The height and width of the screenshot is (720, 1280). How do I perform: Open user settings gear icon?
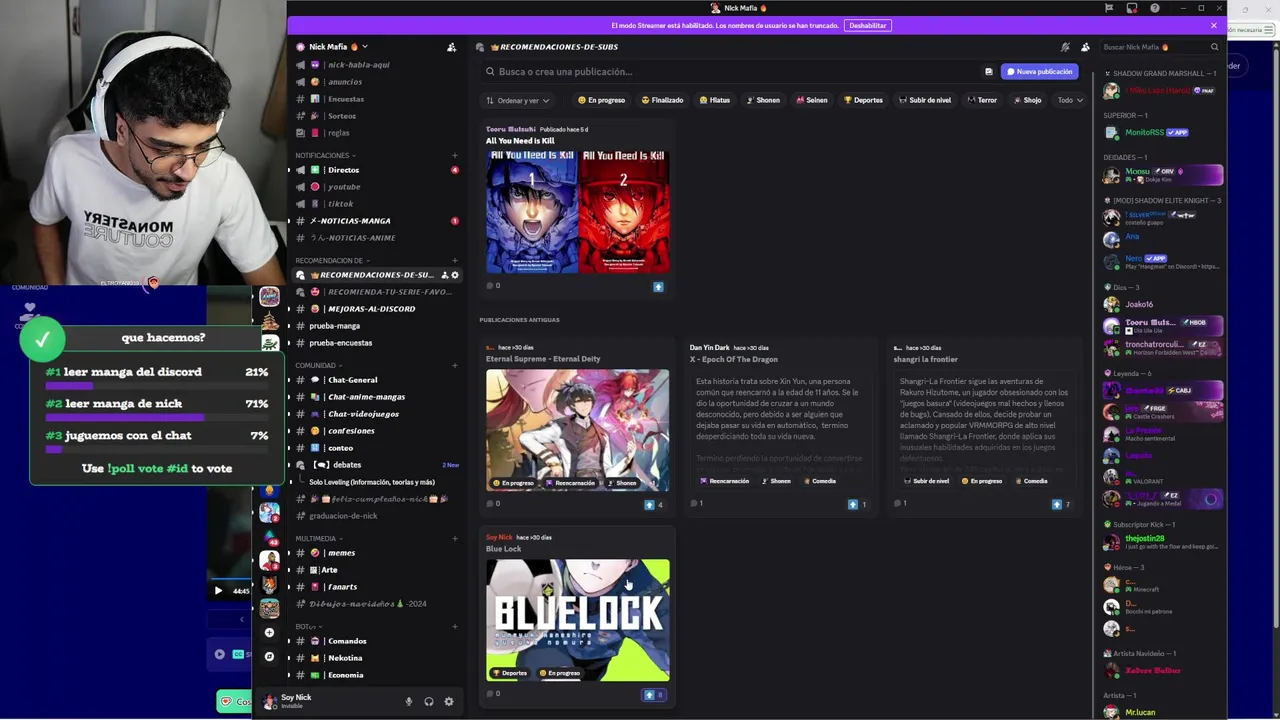[x=448, y=702]
